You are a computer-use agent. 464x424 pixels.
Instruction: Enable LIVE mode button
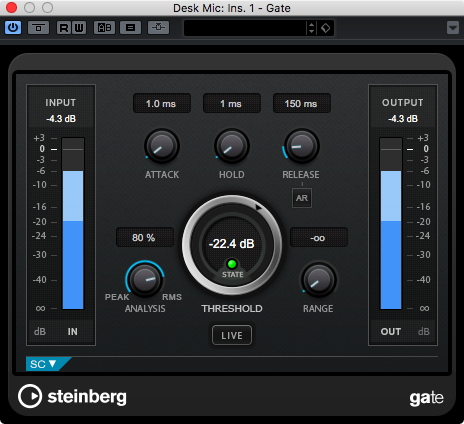pyautogui.click(x=232, y=335)
